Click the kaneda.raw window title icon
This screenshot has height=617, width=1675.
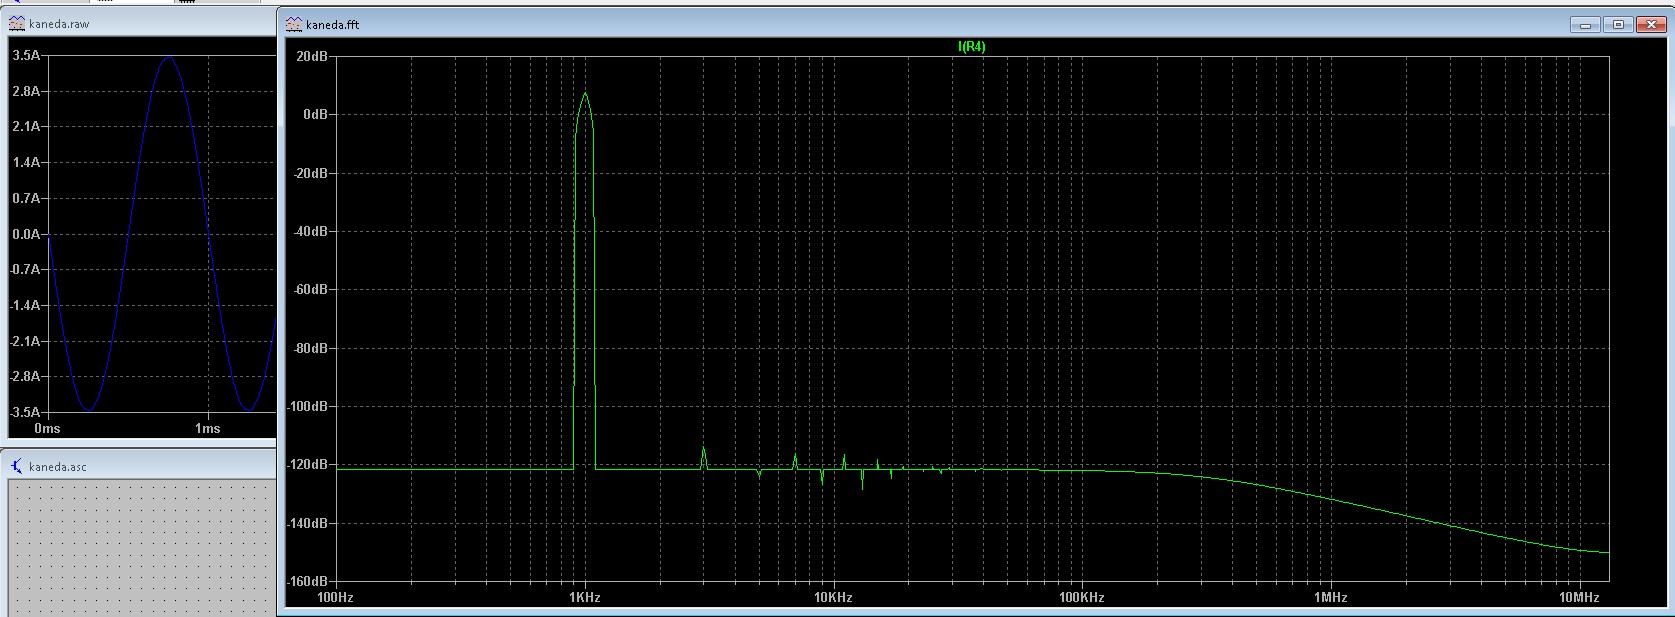pyautogui.click(x=17, y=23)
